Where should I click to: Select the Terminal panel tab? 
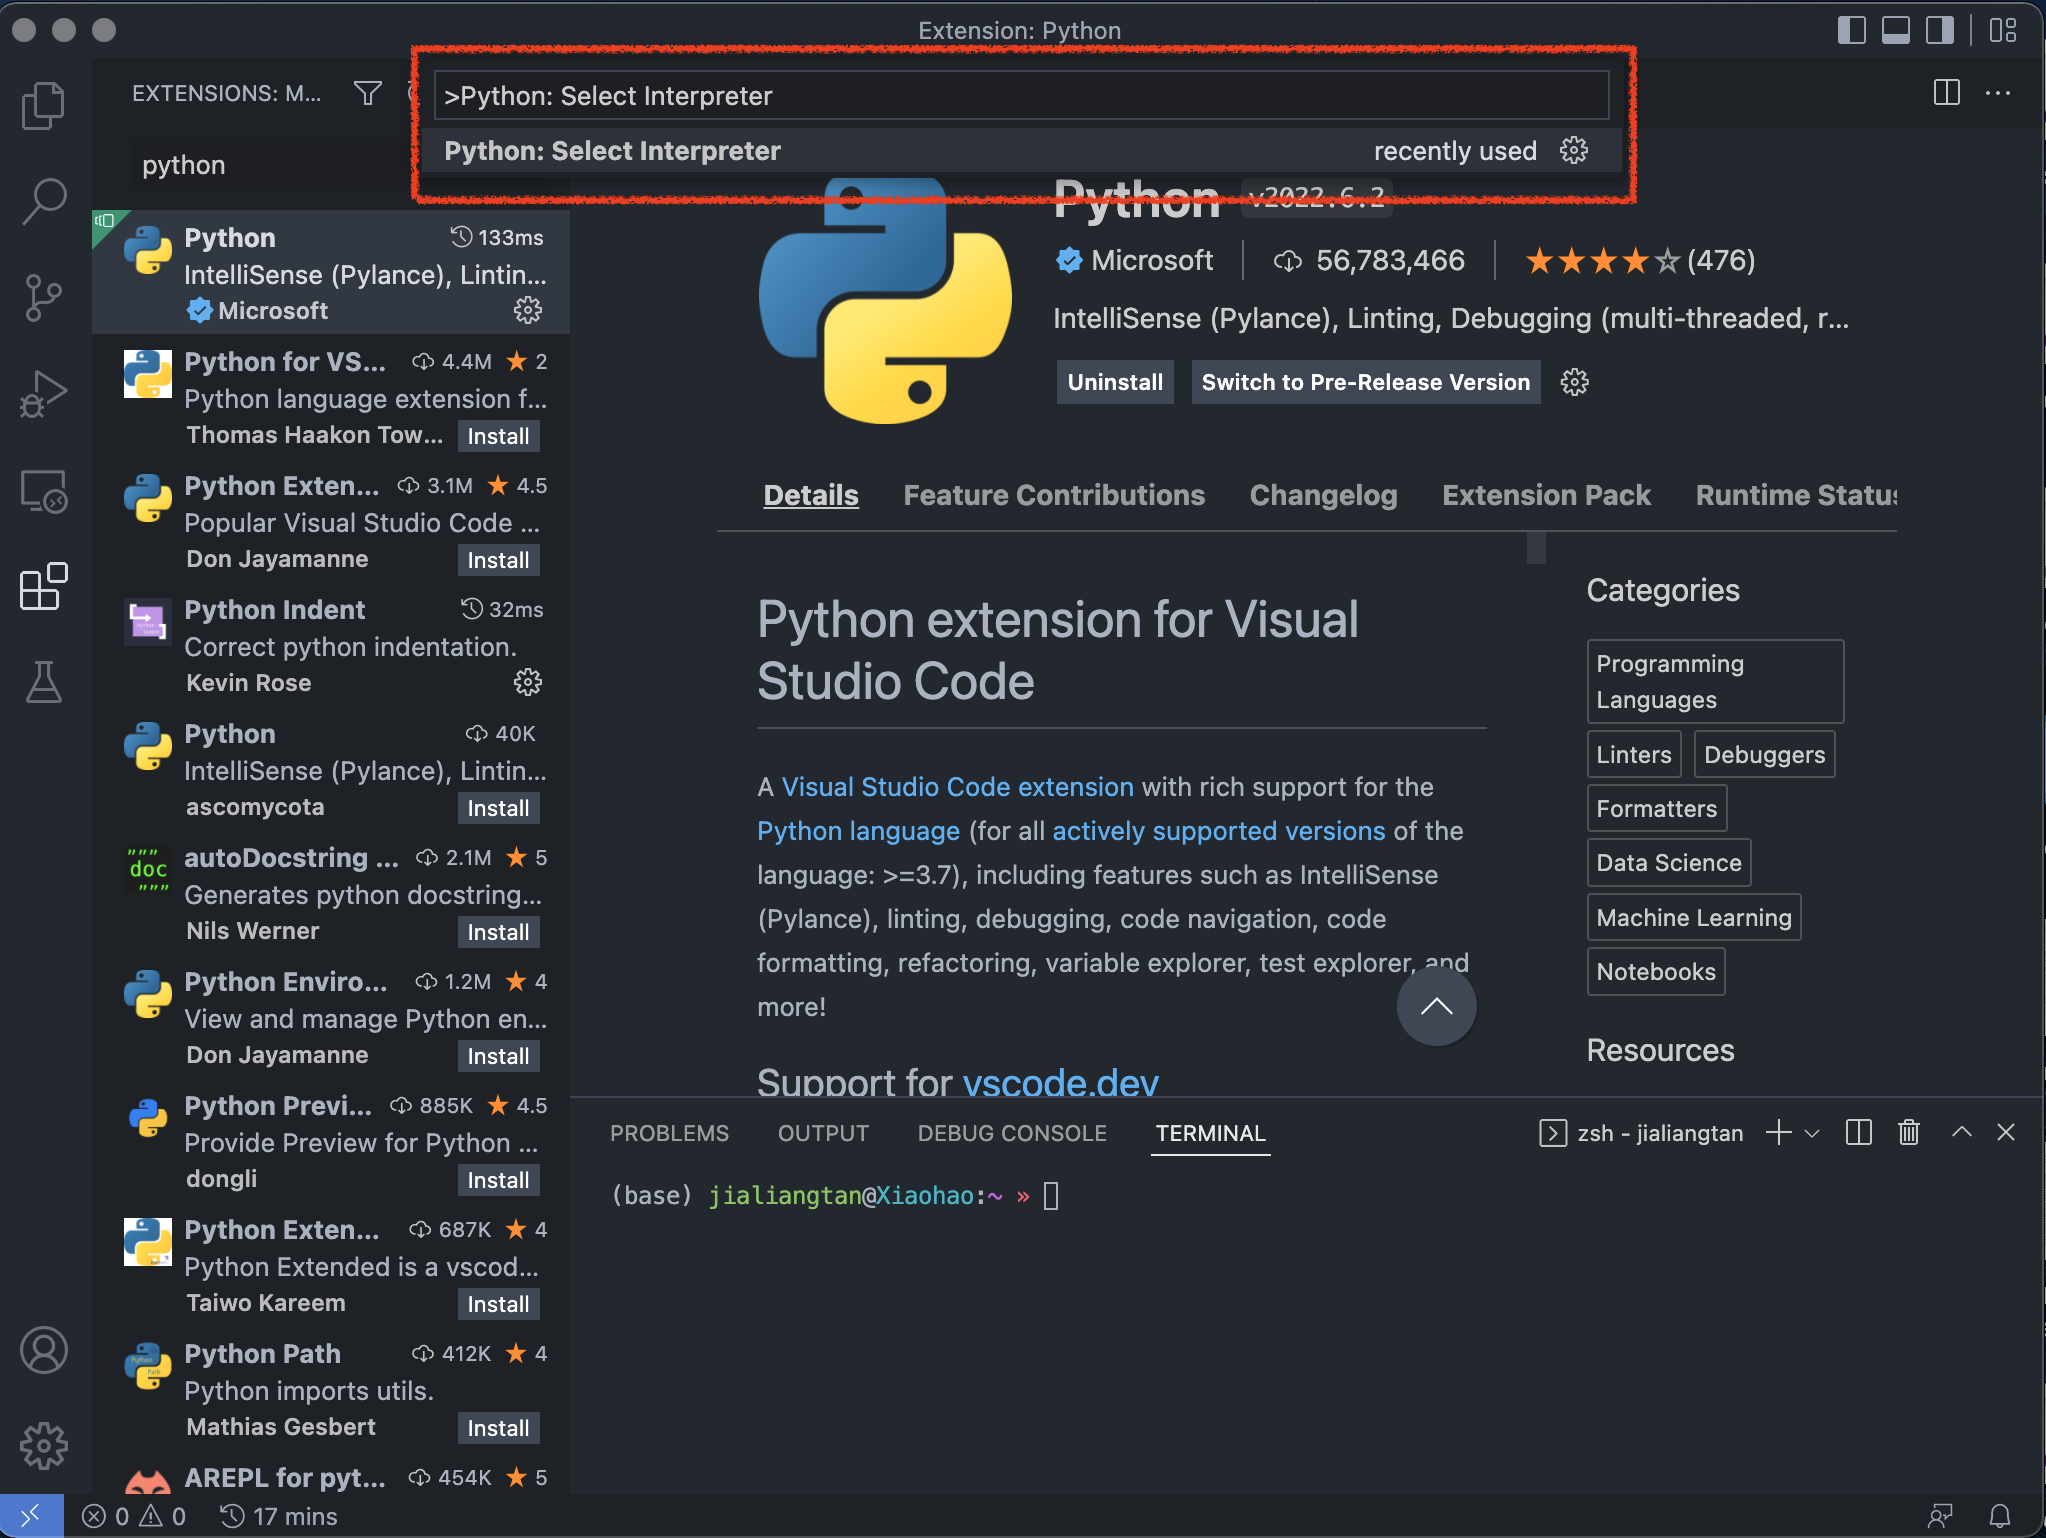[x=1211, y=1132]
